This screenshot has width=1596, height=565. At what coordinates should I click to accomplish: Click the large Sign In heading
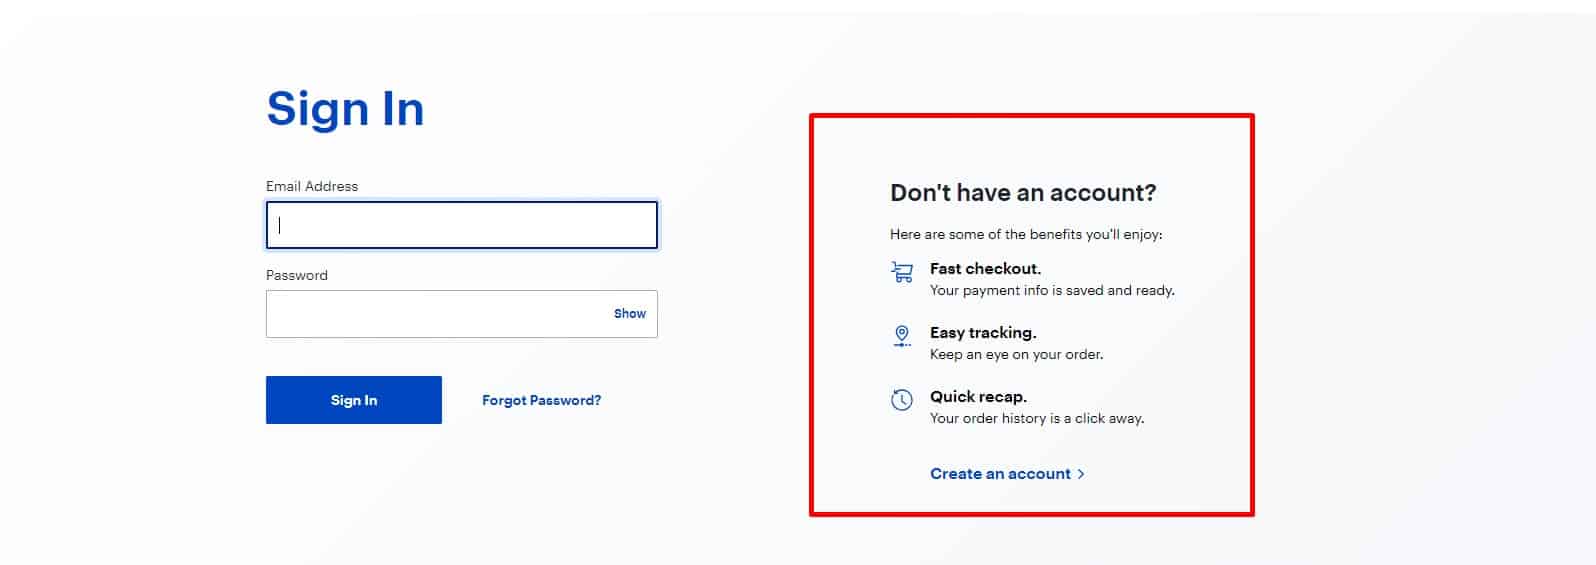click(x=345, y=109)
